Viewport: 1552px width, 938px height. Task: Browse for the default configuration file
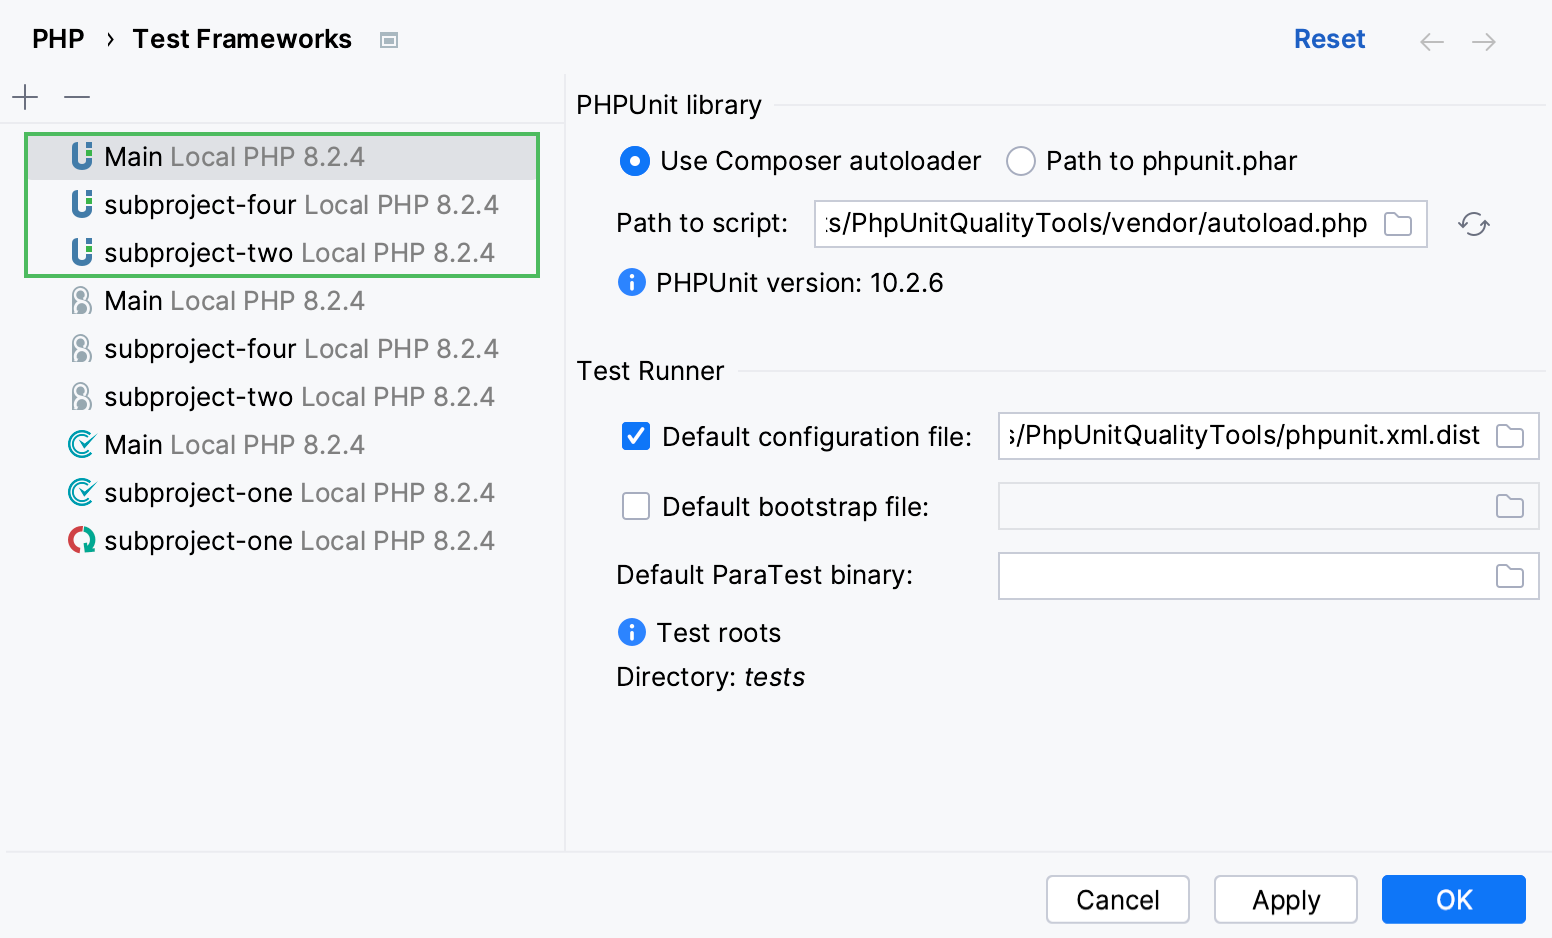tap(1510, 436)
